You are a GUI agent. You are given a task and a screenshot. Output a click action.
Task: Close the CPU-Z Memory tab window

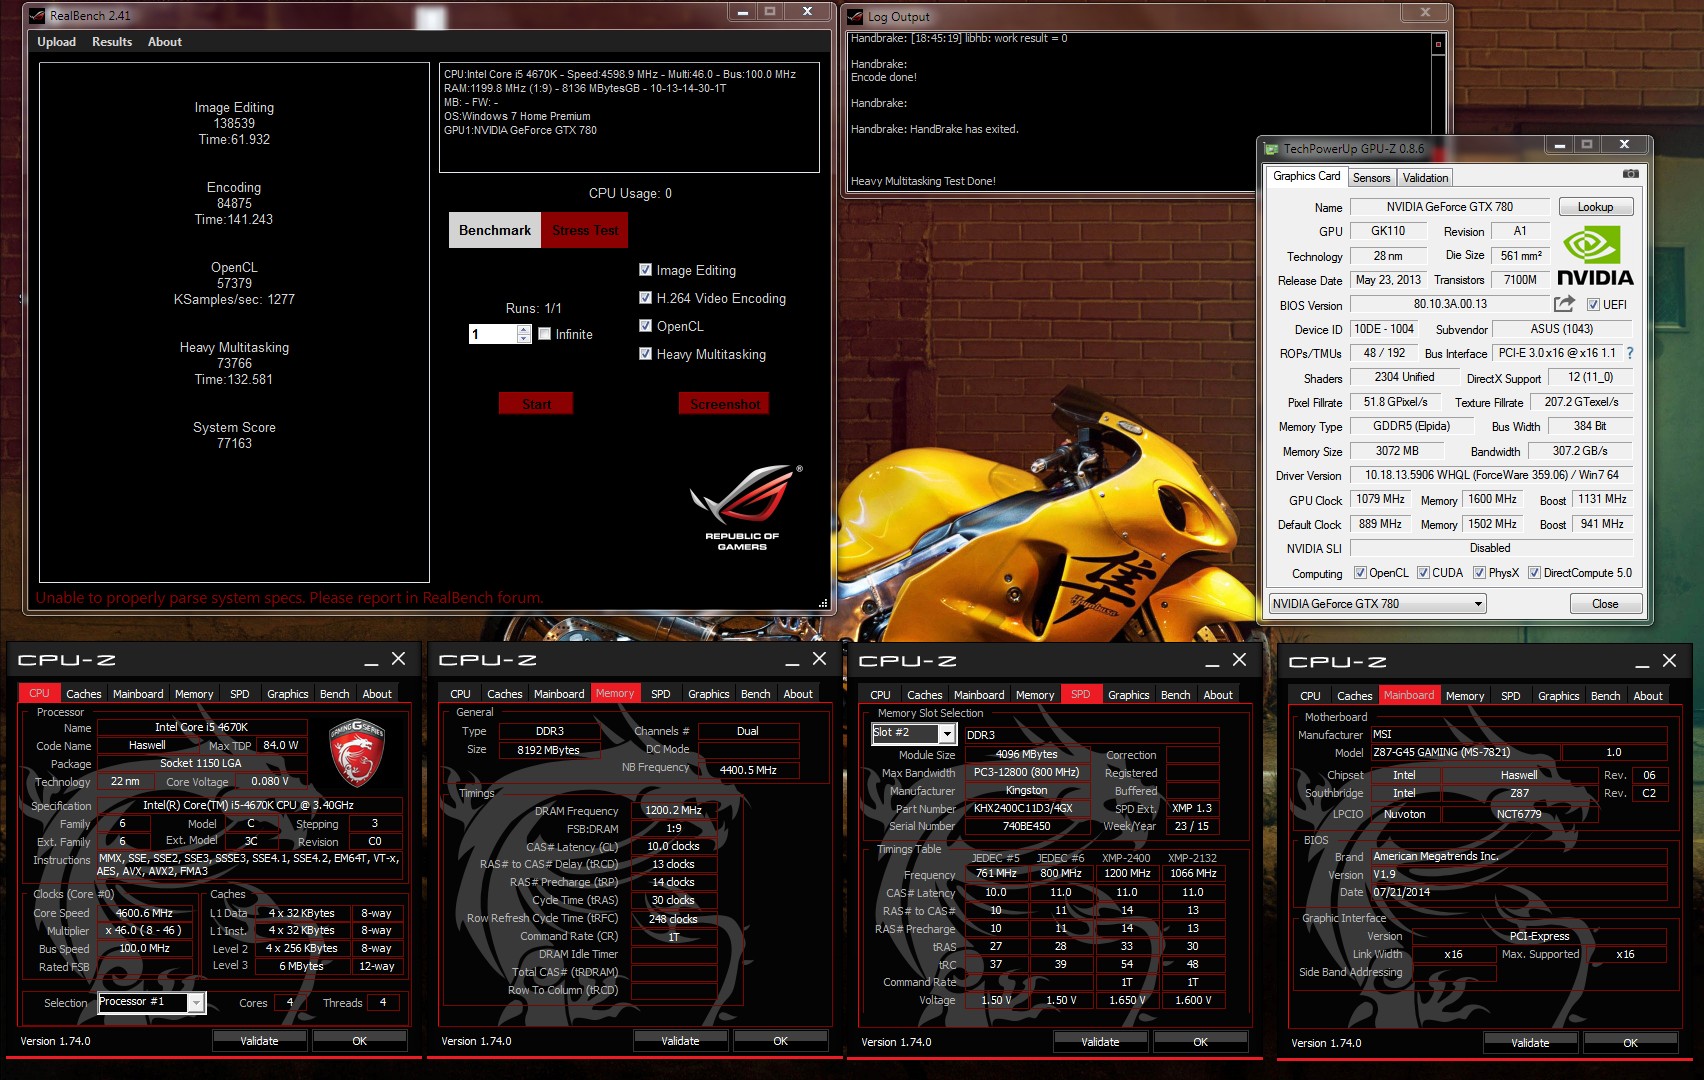[819, 659]
